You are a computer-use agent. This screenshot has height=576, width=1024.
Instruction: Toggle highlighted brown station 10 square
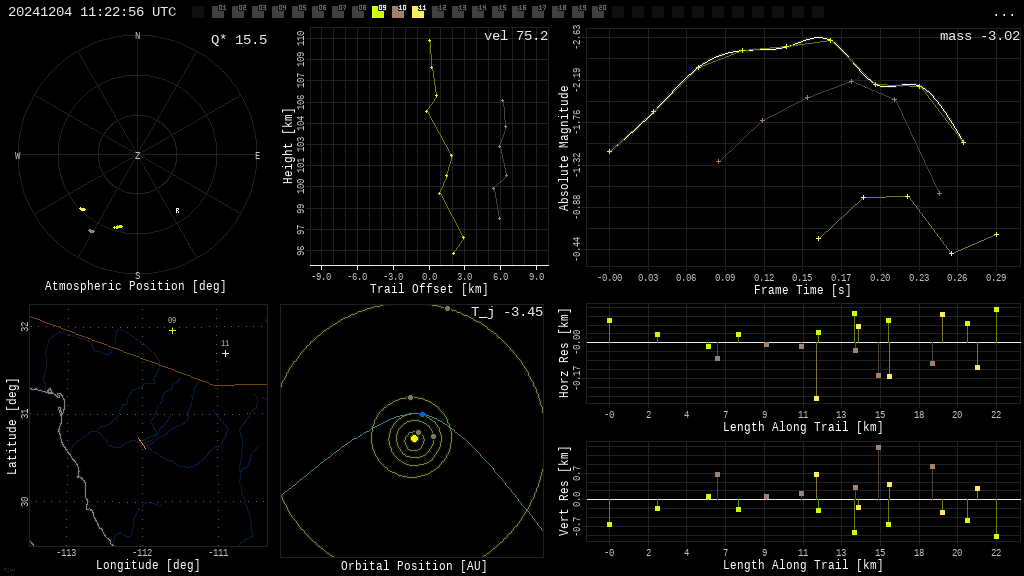398,12
